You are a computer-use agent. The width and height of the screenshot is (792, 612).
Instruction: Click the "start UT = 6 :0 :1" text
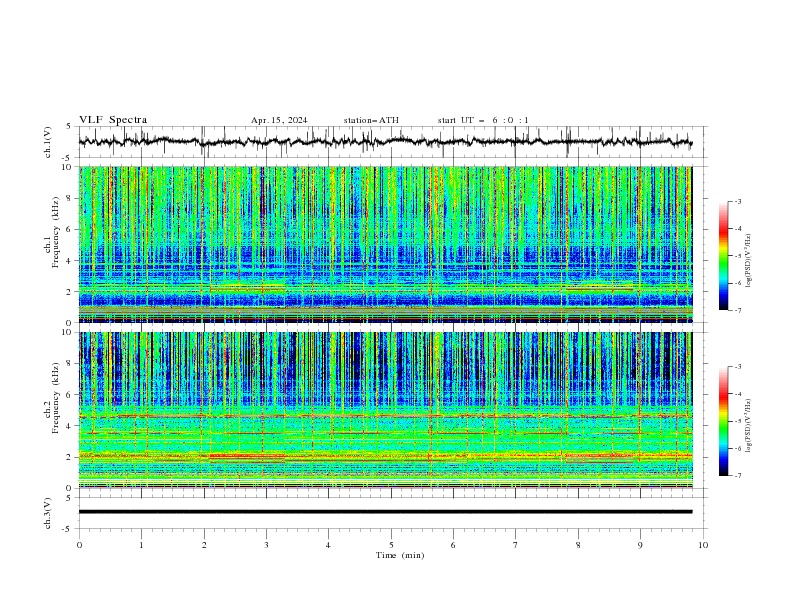[483, 120]
